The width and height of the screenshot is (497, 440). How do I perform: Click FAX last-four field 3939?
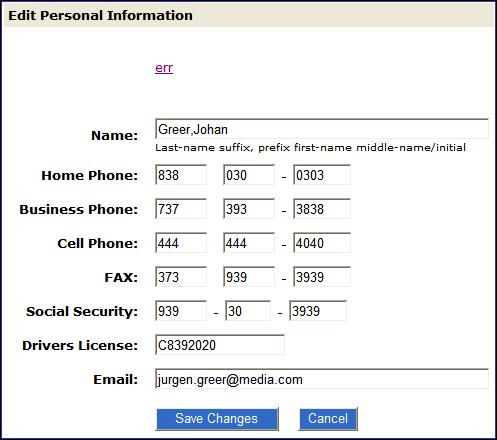click(x=322, y=277)
